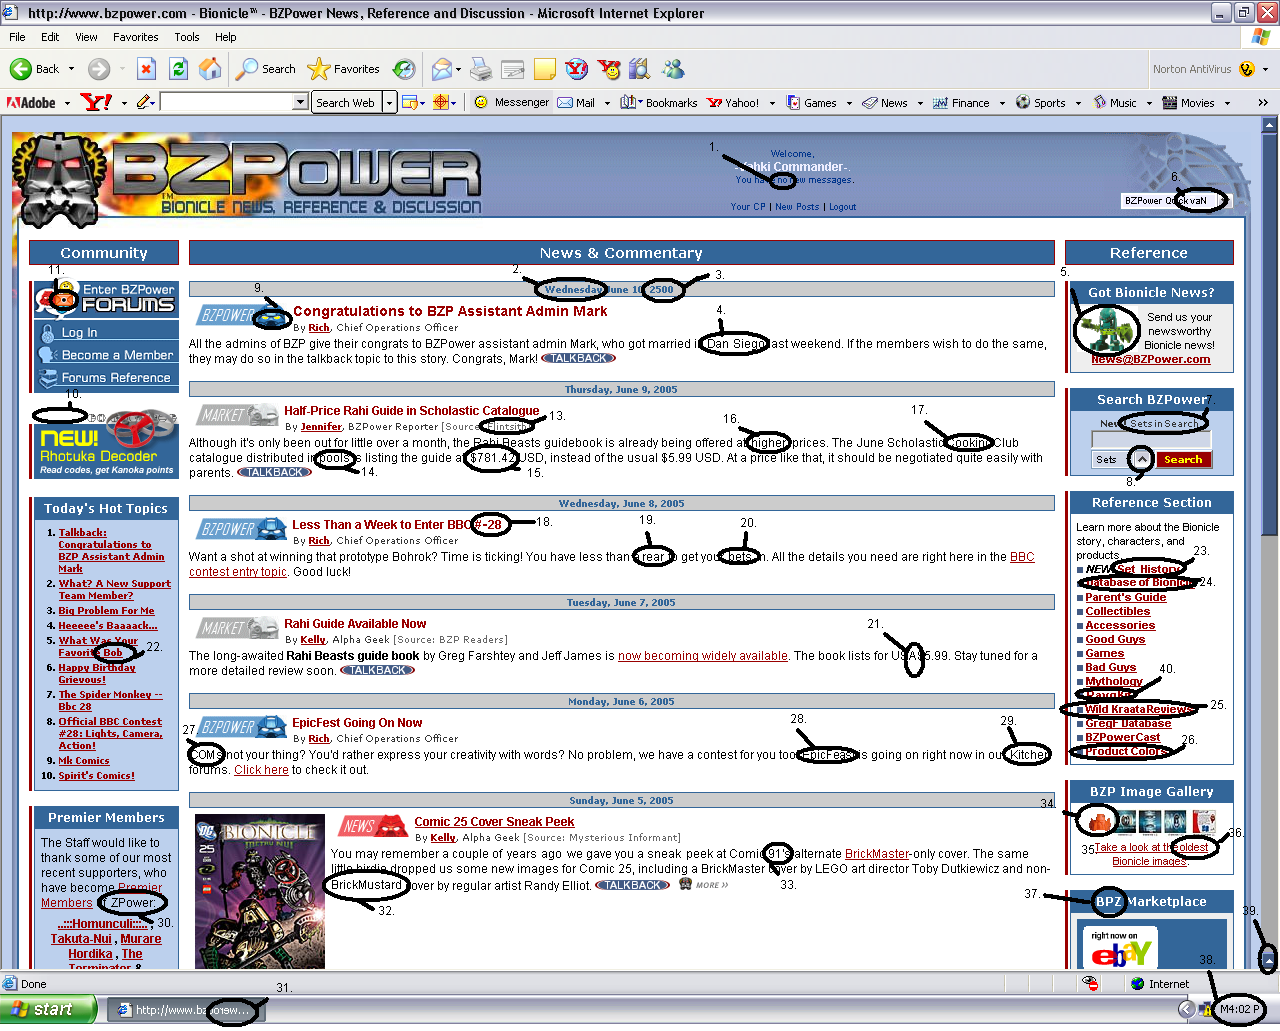
Task: Click the Search BZPower text field
Action: tap(1151, 439)
